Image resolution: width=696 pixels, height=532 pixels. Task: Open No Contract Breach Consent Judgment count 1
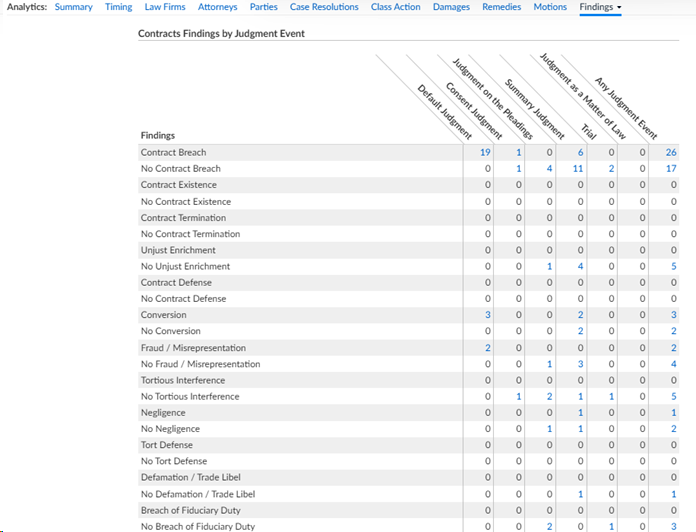[518, 169]
